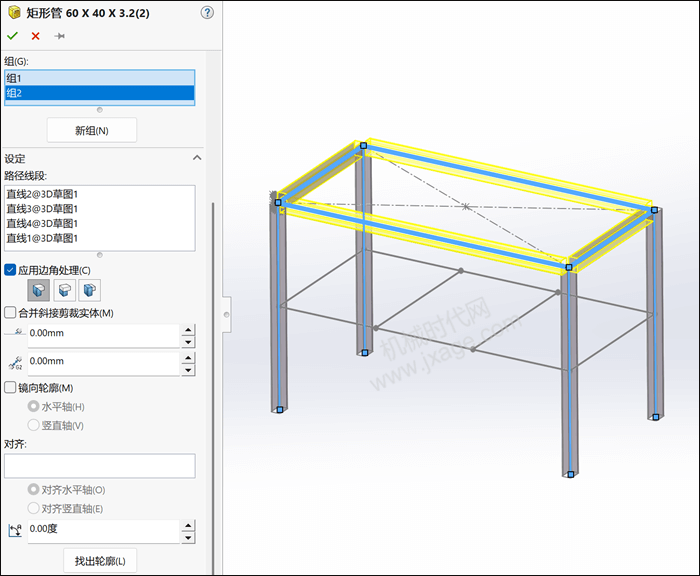The height and width of the screenshot is (576, 700).
Task: Decrease rotation angle 0.00度 down arrow
Action: tap(188, 538)
